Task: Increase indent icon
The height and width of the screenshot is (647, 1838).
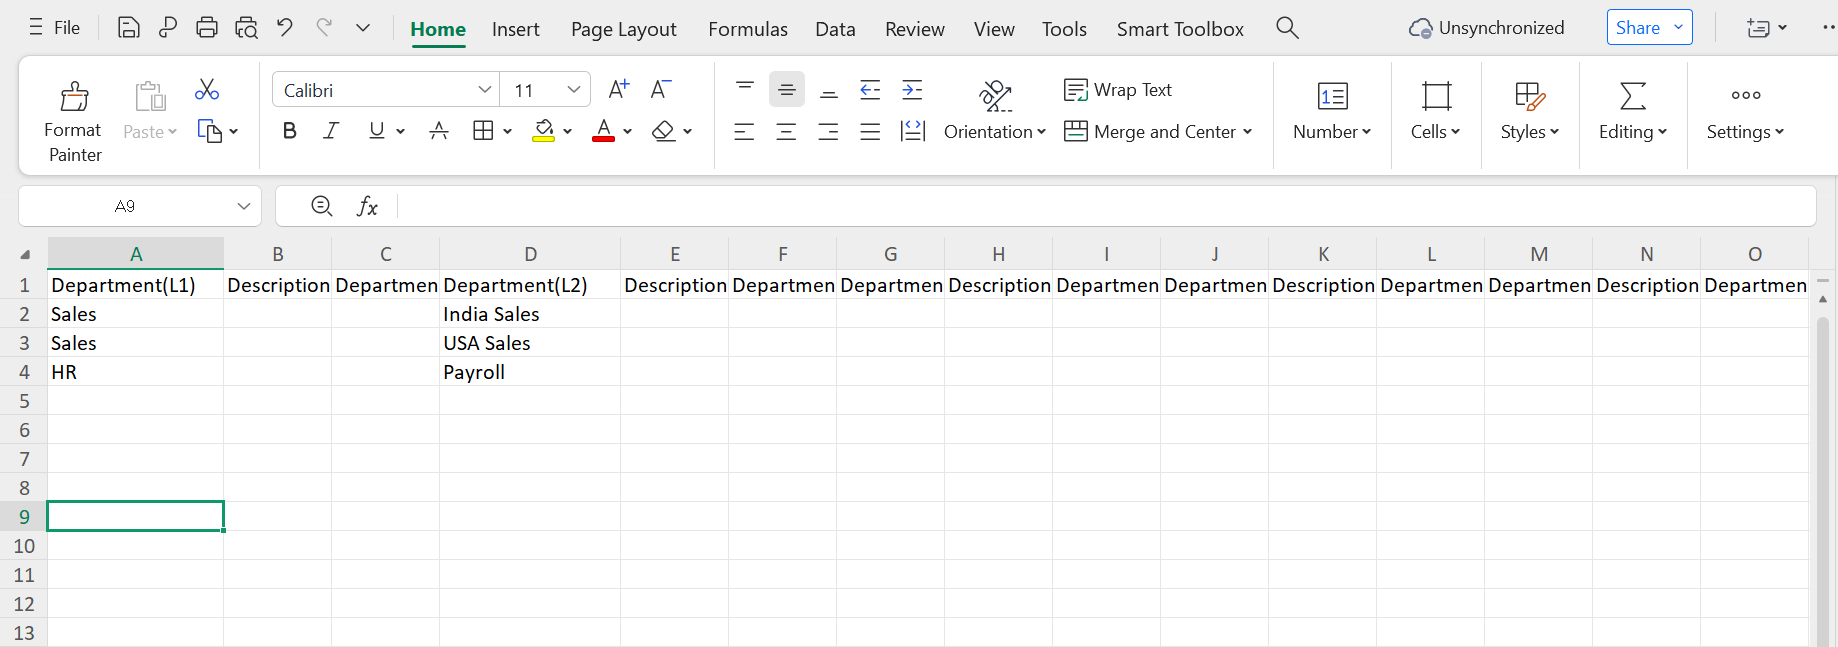Action: (x=912, y=90)
